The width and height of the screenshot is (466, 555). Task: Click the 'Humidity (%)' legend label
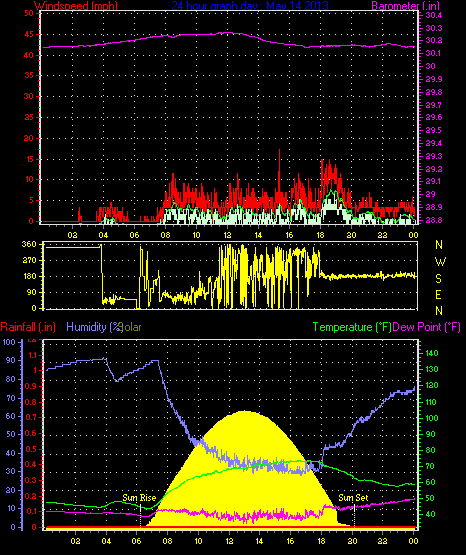[94, 327]
